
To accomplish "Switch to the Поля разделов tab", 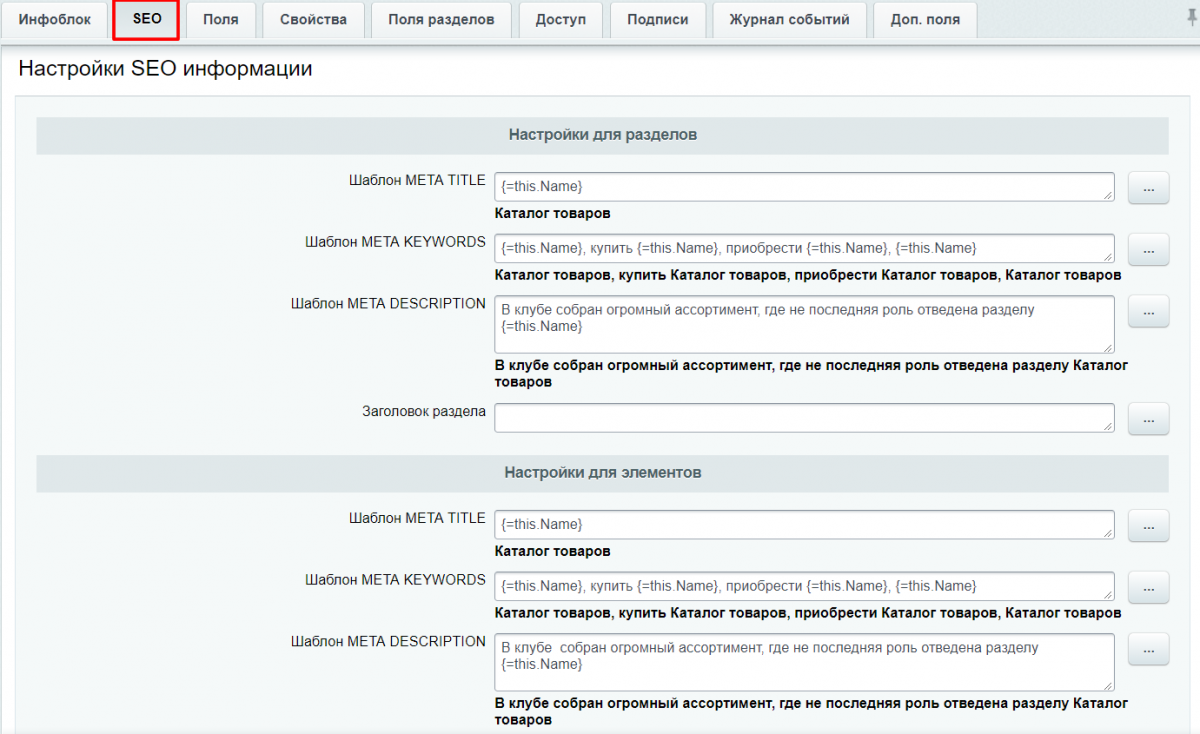I will point(441,20).
